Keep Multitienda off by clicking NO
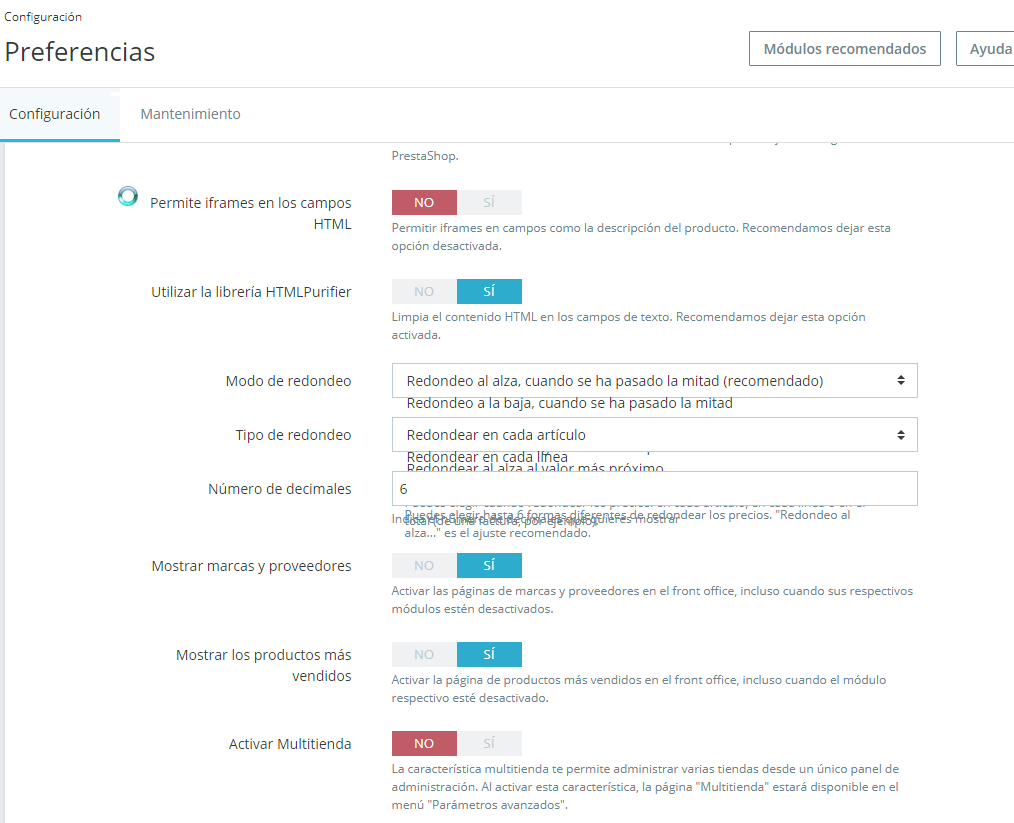Image resolution: width=1014 pixels, height=823 pixels. [424, 743]
